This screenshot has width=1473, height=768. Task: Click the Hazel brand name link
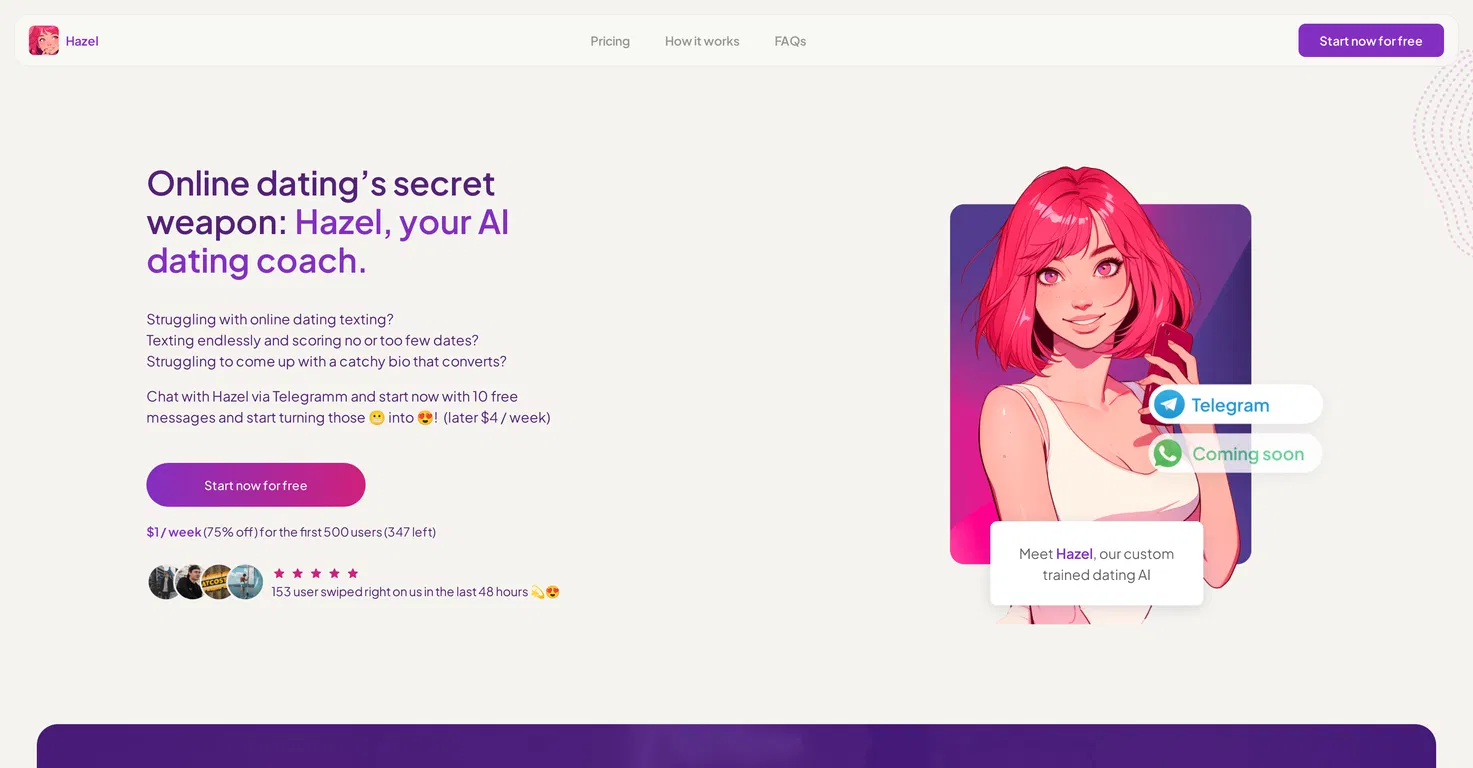pos(82,41)
